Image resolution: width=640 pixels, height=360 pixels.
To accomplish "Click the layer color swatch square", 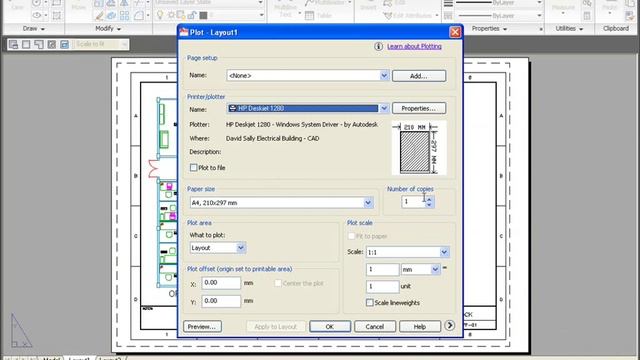I will pos(203,16).
